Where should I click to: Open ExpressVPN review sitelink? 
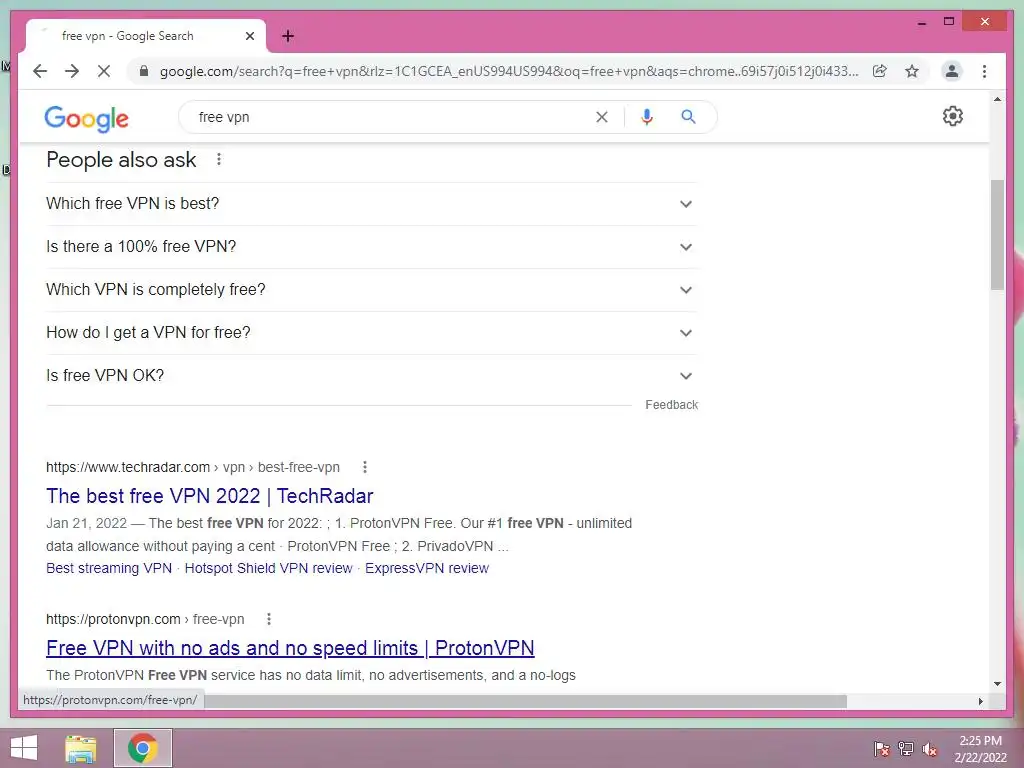click(x=427, y=568)
